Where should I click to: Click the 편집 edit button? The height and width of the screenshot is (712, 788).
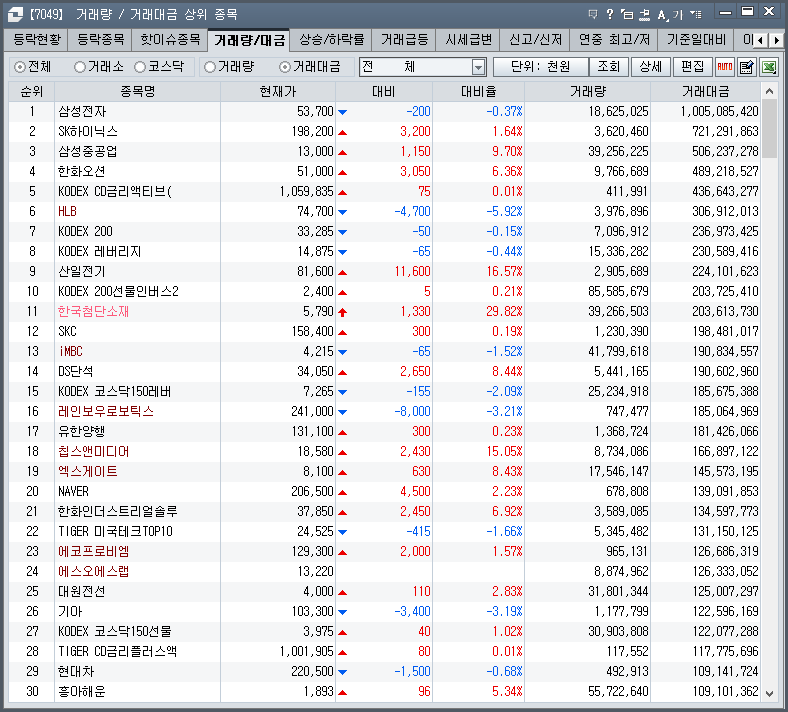693,66
